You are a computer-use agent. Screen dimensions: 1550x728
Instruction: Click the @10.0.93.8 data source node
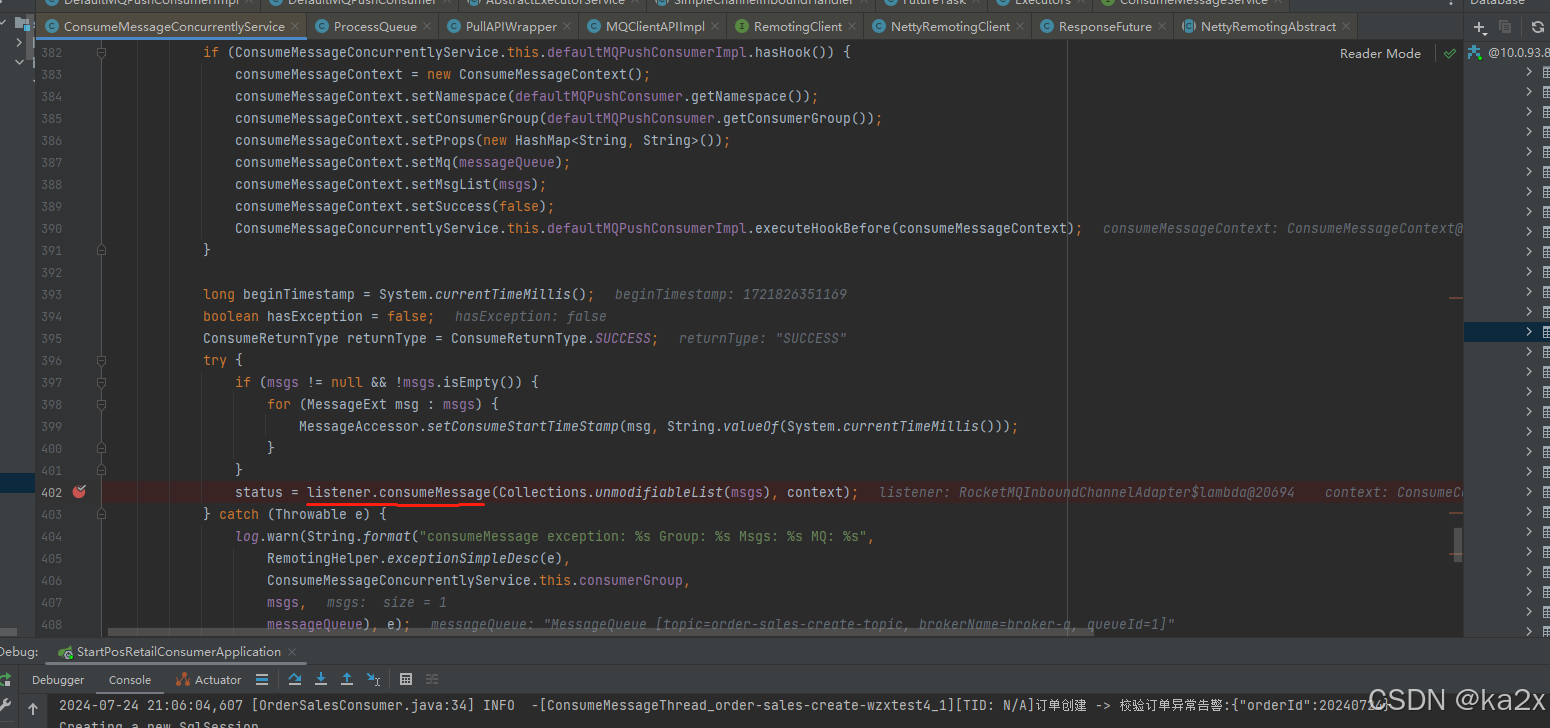coord(1508,52)
